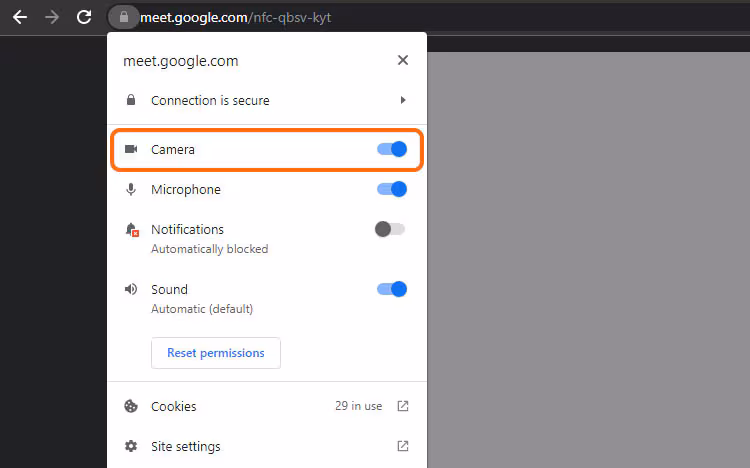Disable the Microphone permission toggle

coord(391,189)
